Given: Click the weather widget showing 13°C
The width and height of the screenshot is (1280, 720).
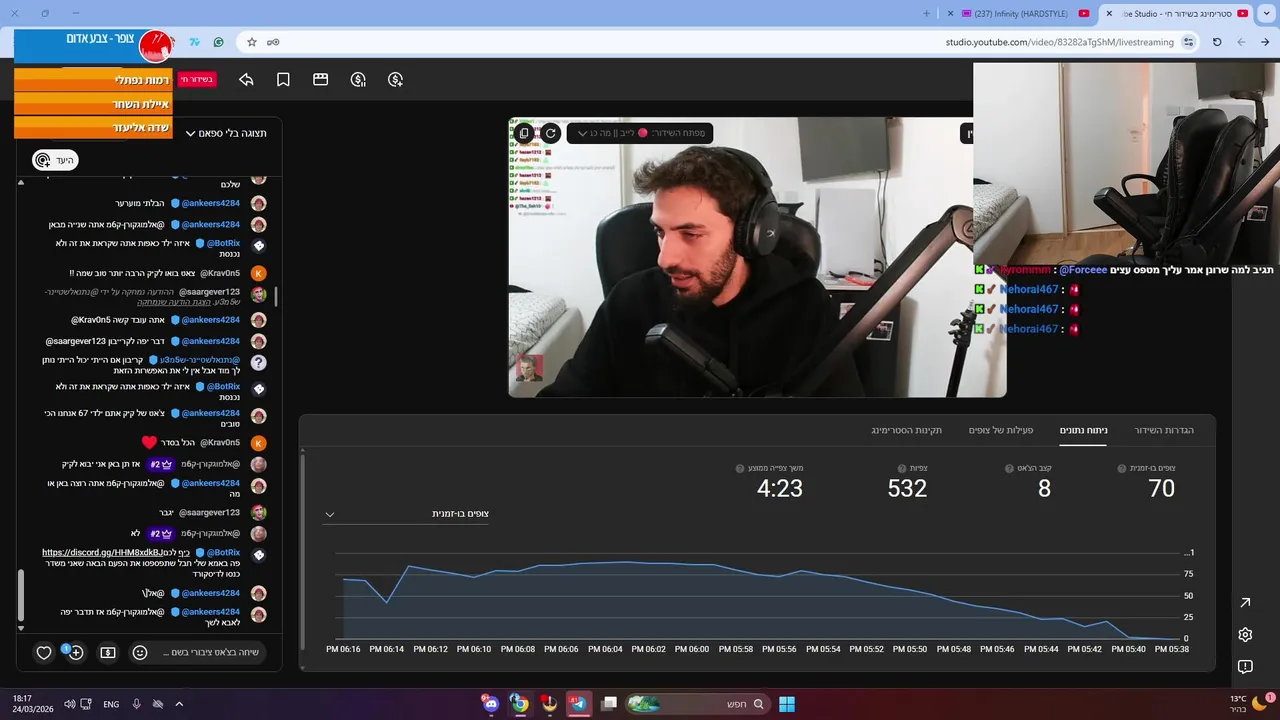Looking at the screenshot, I should [x=1248, y=704].
